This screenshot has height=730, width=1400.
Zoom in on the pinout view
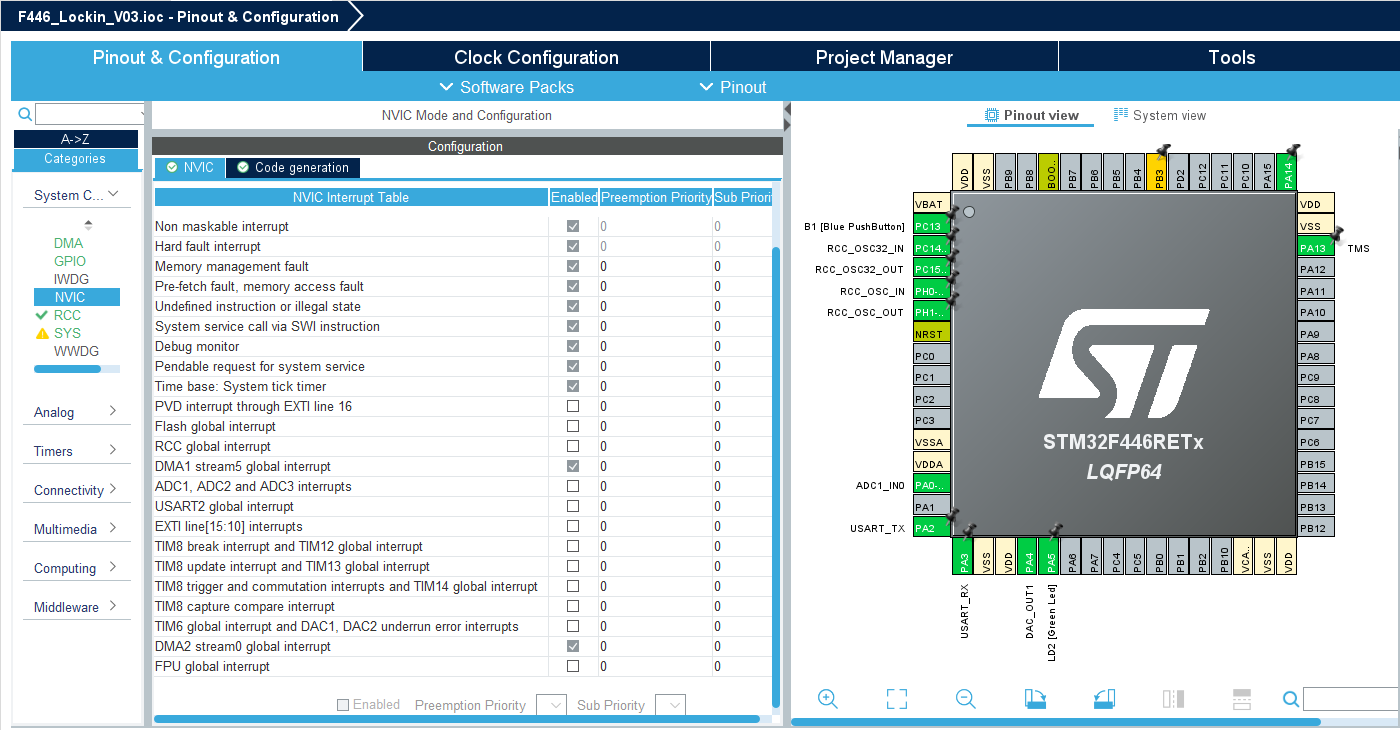pyautogui.click(x=827, y=699)
